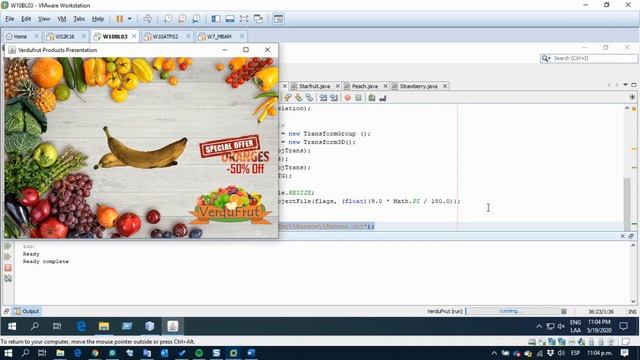
Task: Click the Send Ctrl+Alt+Del icon
Action: [147, 19]
